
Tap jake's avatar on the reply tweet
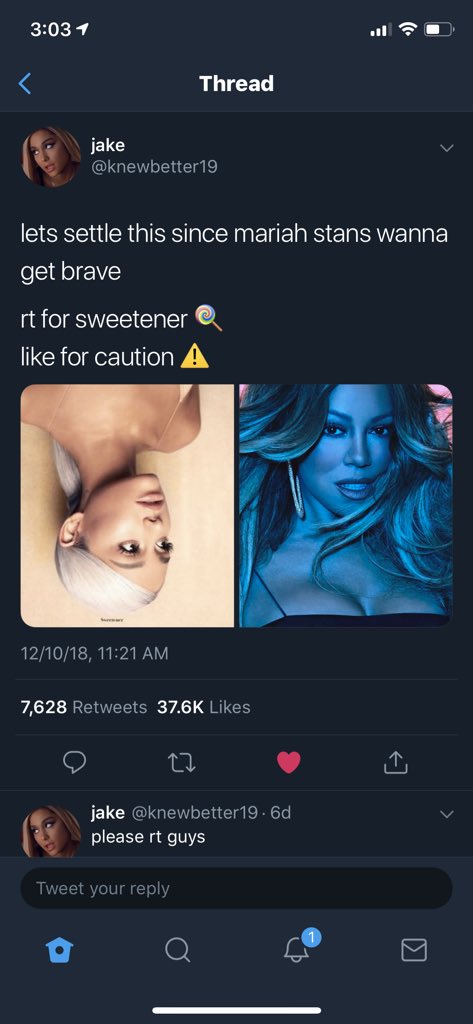pyautogui.click(x=51, y=831)
